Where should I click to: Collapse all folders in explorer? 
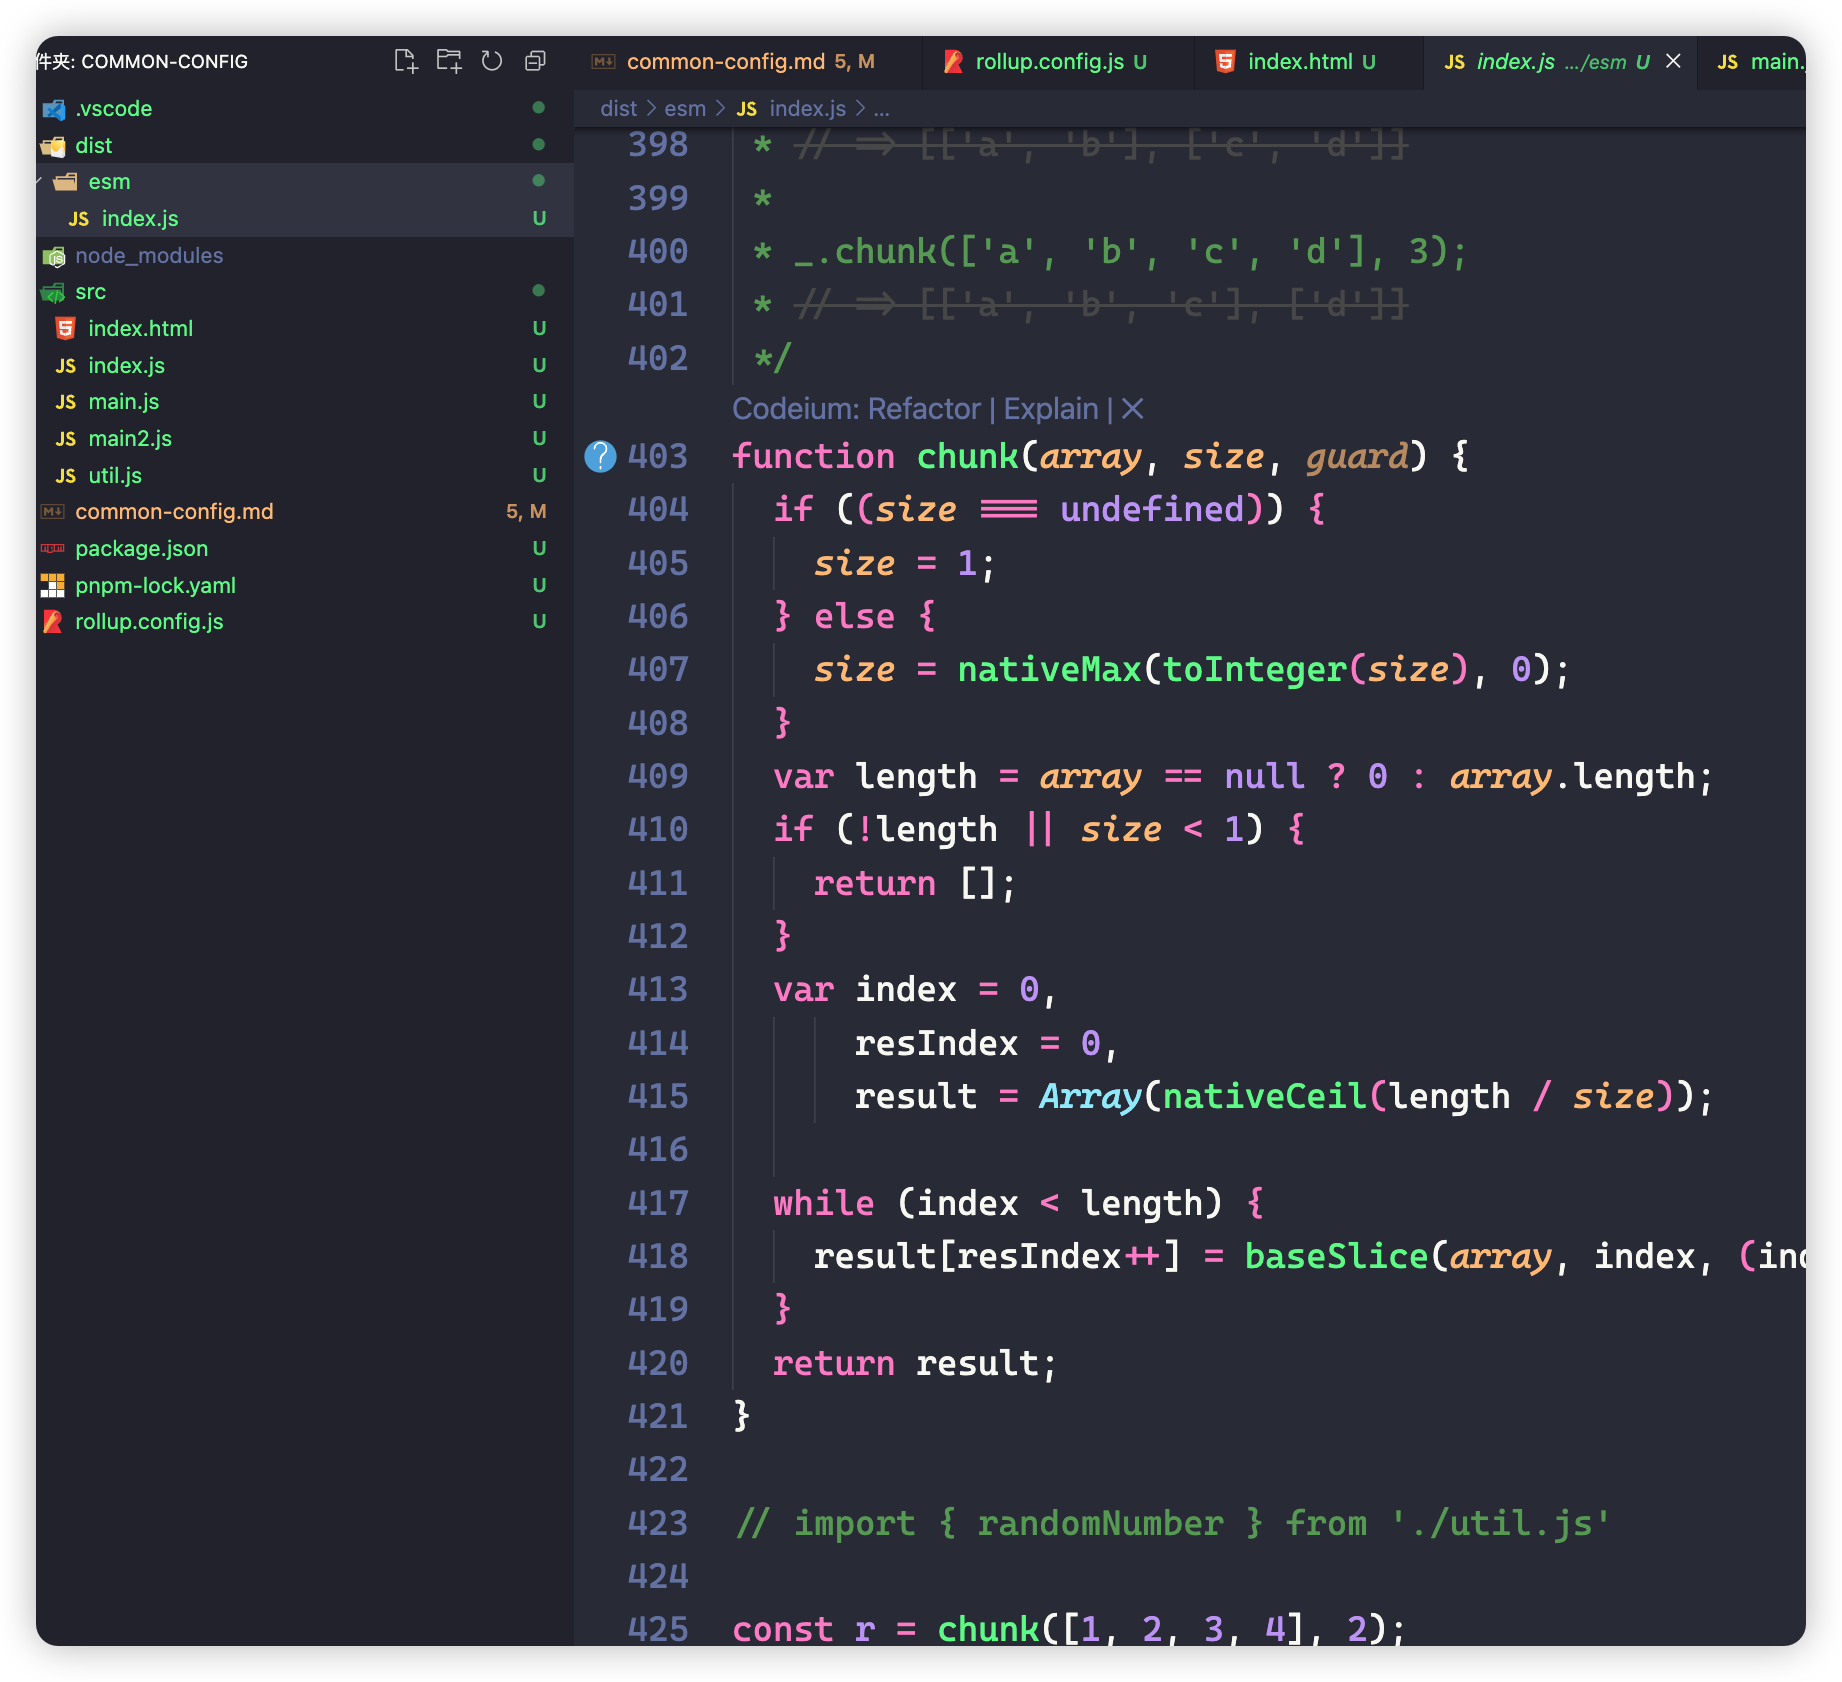(535, 61)
